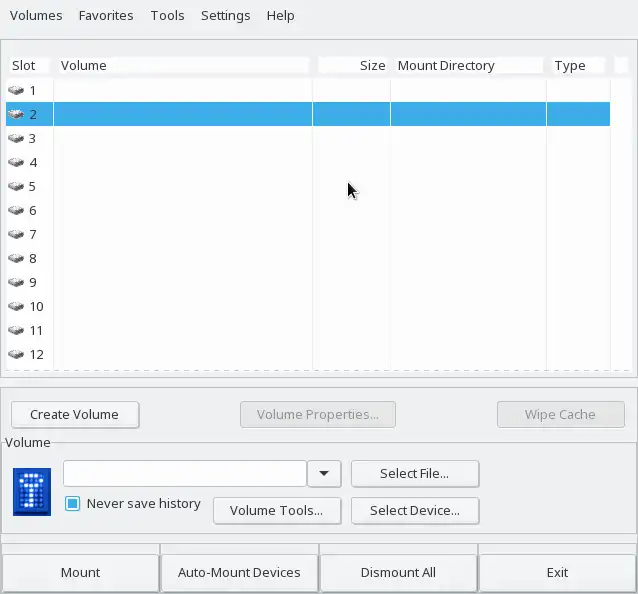638x594 pixels.
Task: Select slot number 7 text
Action: [33, 235]
